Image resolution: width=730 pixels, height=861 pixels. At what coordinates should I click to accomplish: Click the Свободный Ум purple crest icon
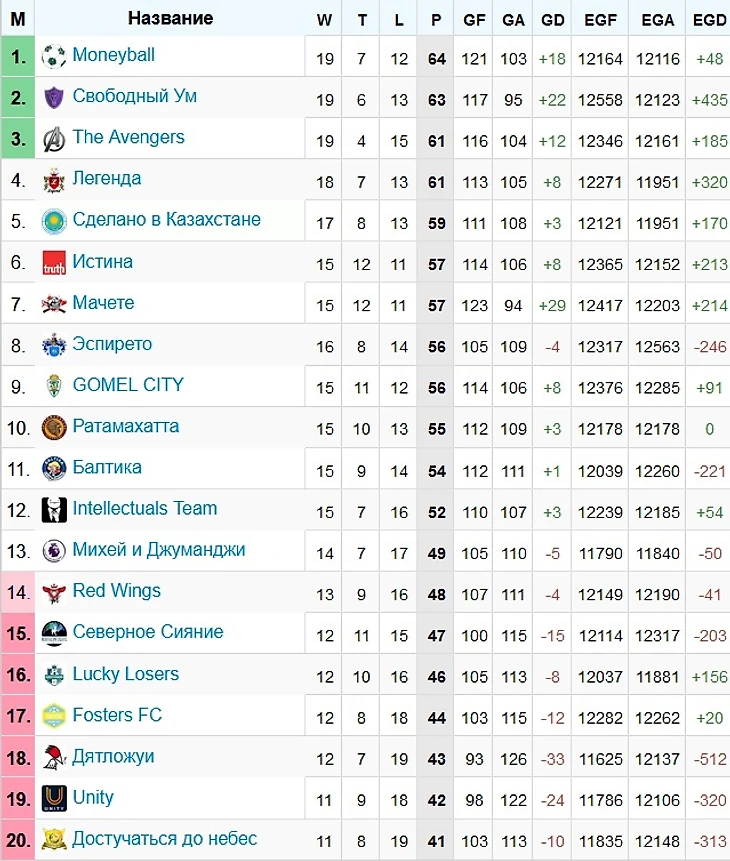[54, 98]
